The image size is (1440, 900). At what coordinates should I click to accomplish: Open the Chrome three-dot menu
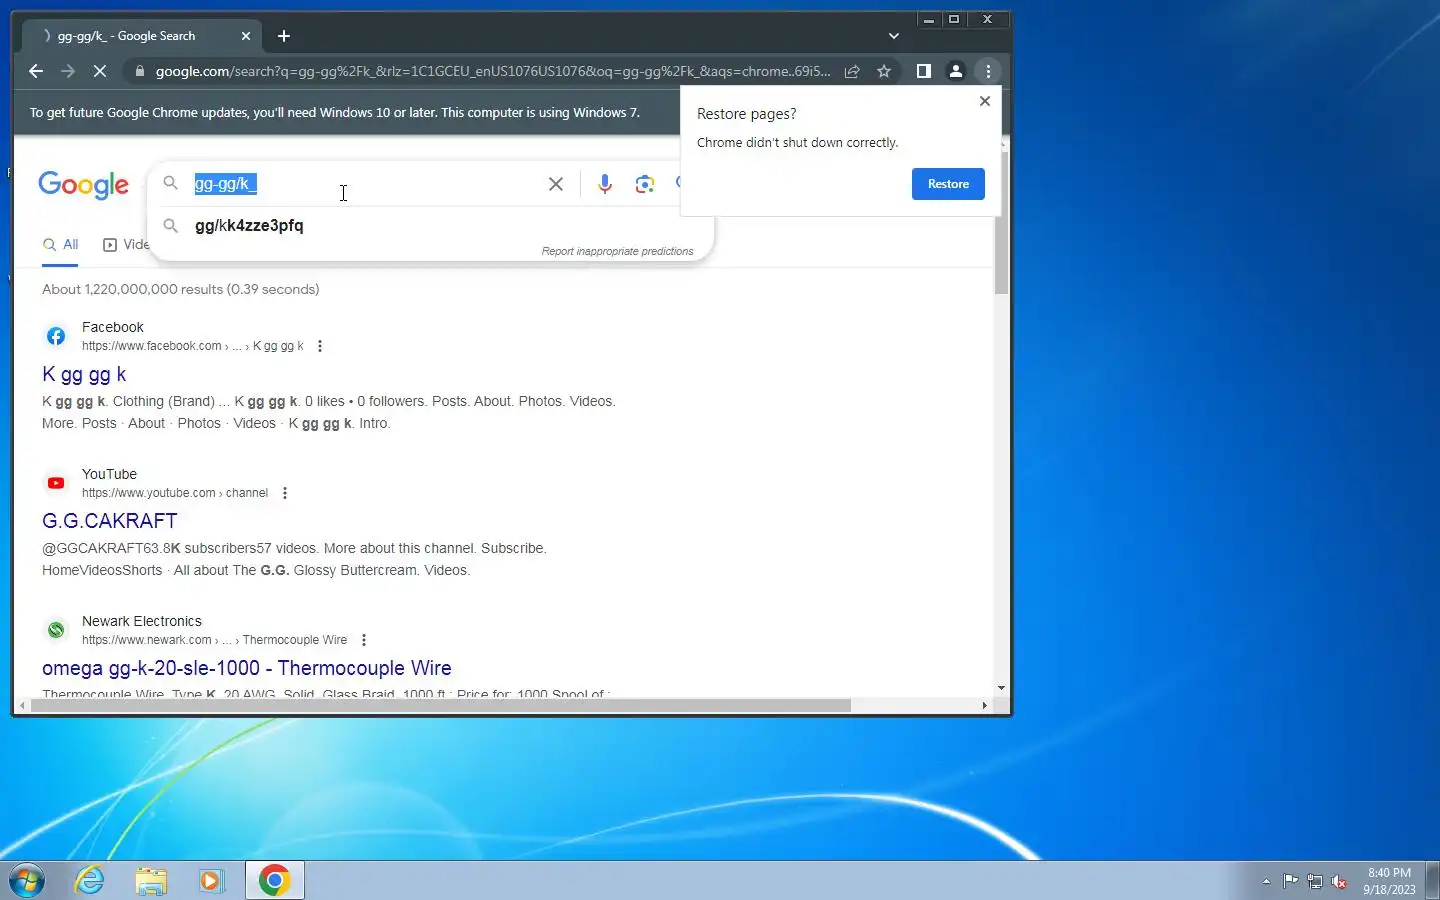[988, 71]
